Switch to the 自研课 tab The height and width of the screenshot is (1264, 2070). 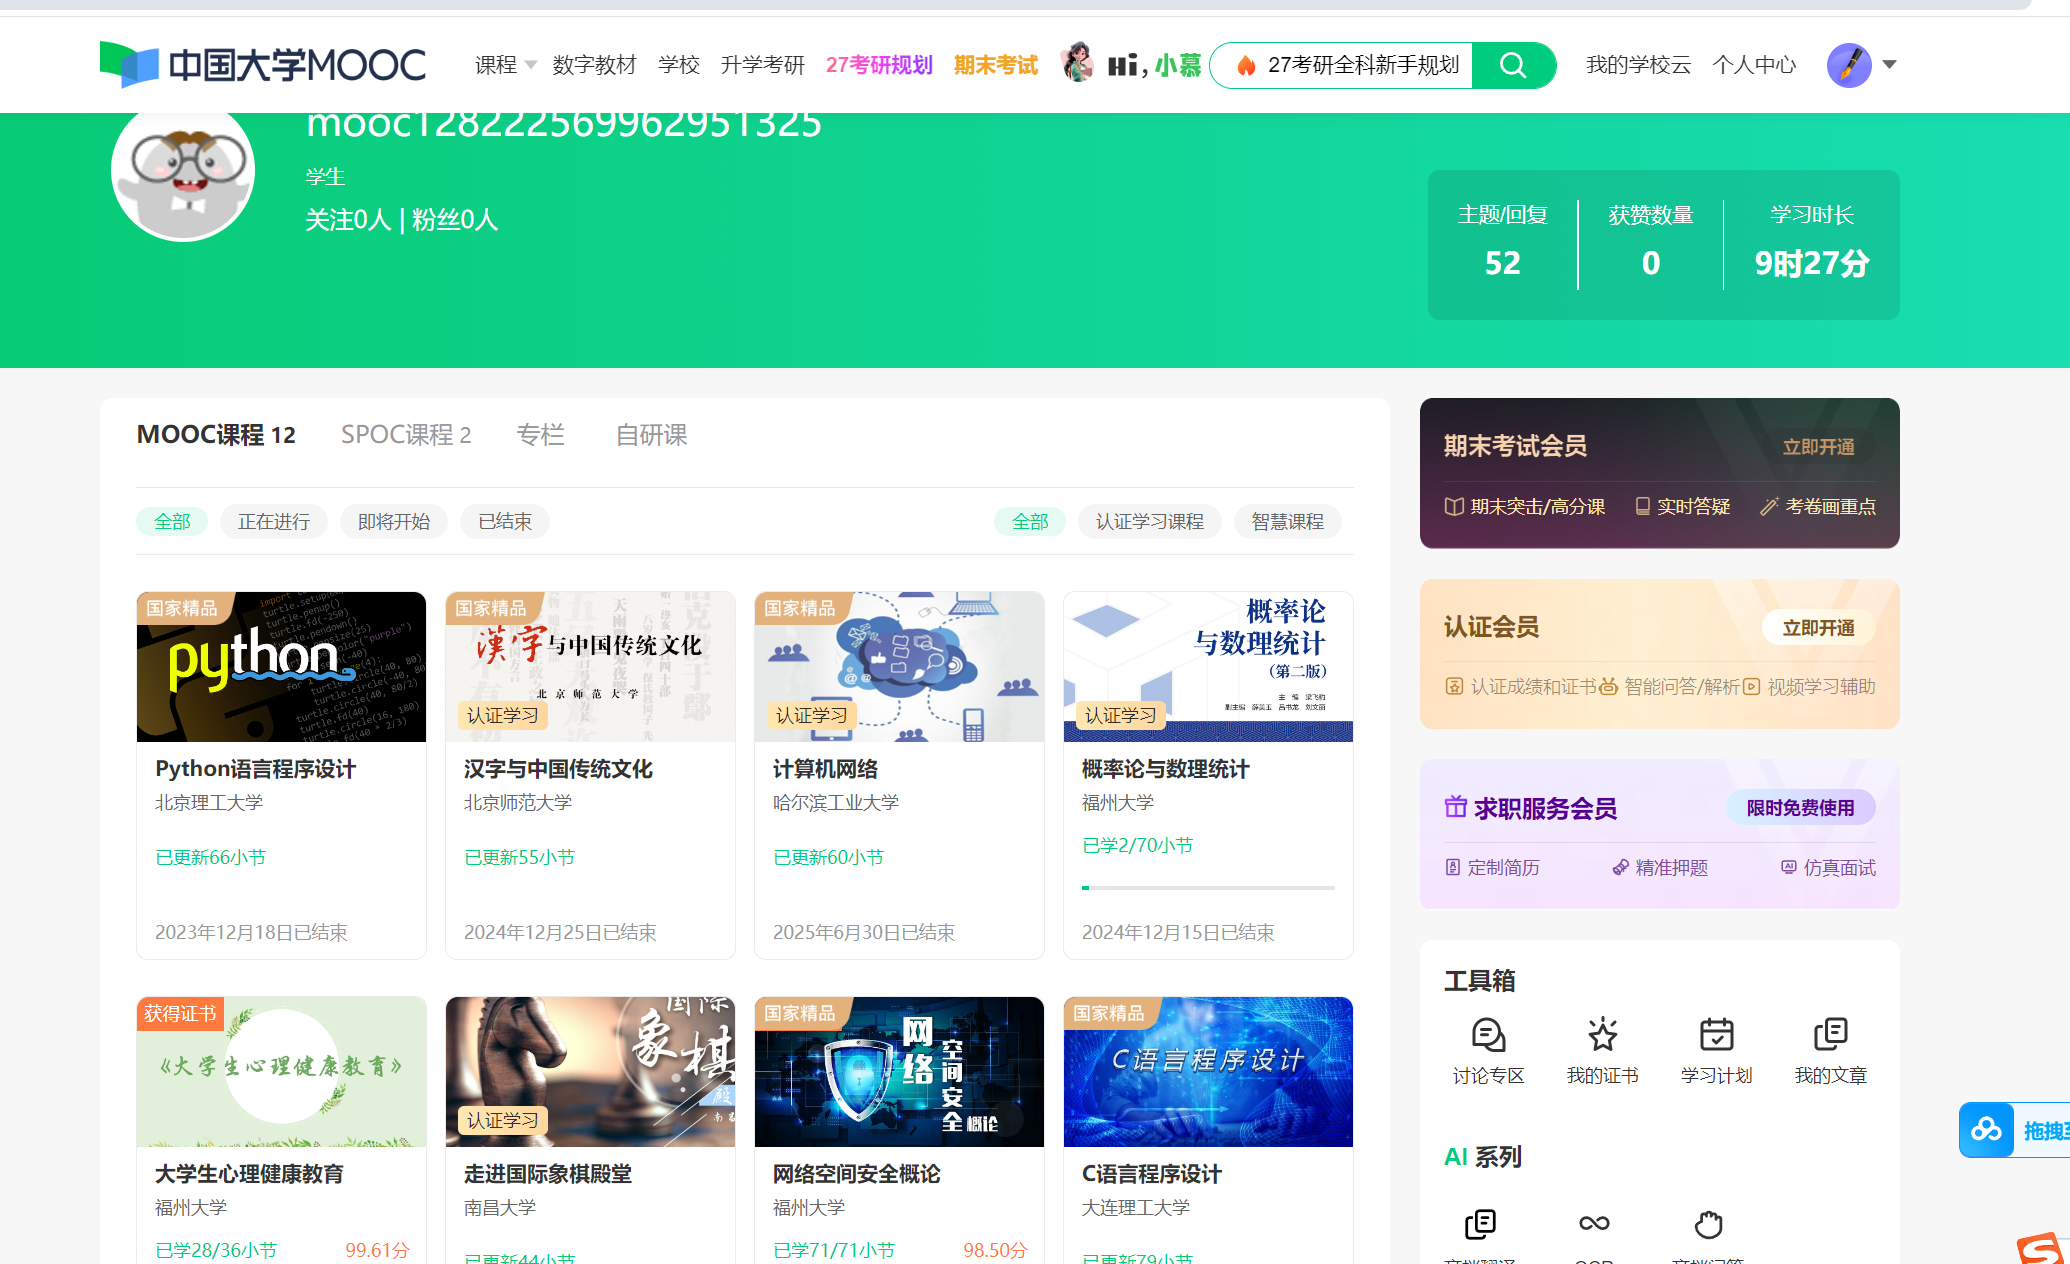tap(651, 435)
